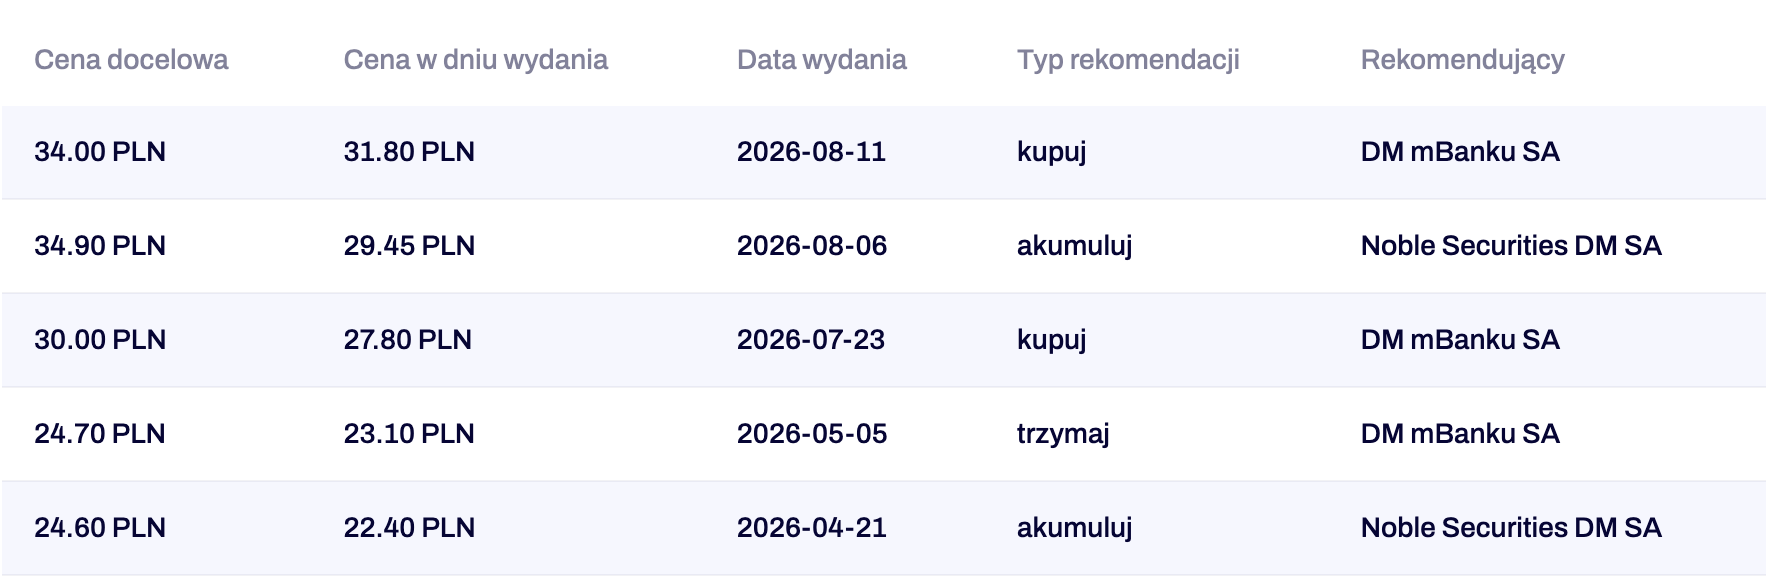This screenshot has width=1766, height=580.
Task: Click the 24.60 PLN target price
Action: [x=100, y=528]
